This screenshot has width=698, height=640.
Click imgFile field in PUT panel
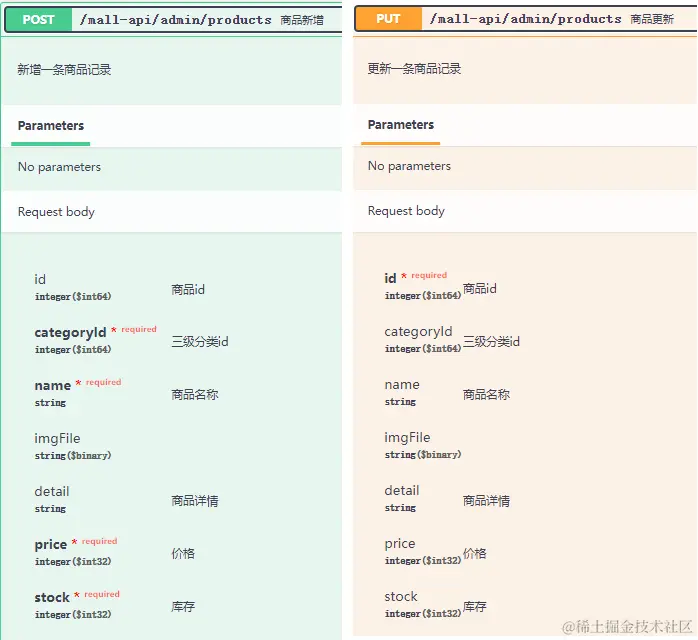(407, 438)
